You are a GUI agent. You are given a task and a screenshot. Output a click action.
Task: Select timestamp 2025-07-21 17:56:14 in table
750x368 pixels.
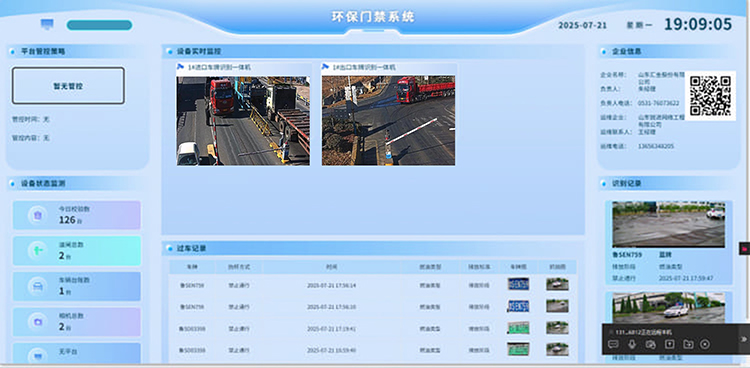point(331,285)
